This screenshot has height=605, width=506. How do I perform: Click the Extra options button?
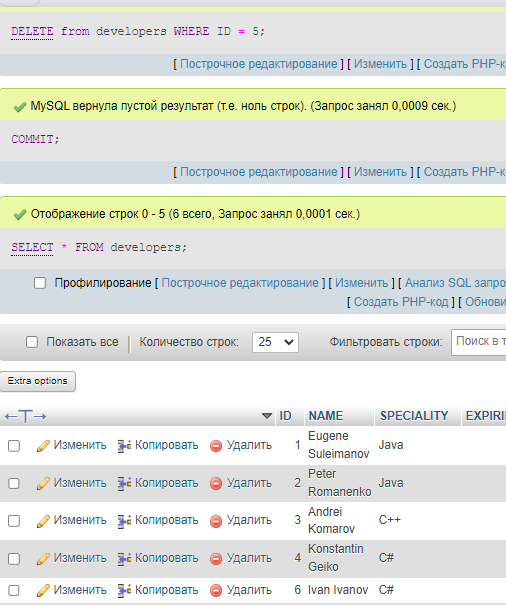click(37, 381)
